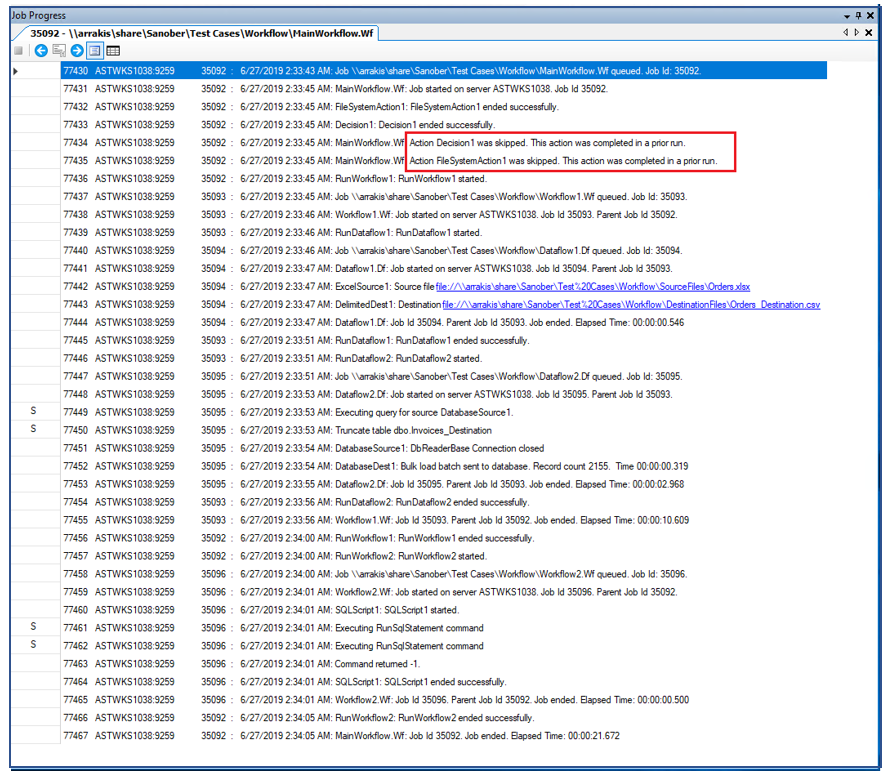Click the Stop job button in toolbar
The image size is (891, 781).
(18, 50)
